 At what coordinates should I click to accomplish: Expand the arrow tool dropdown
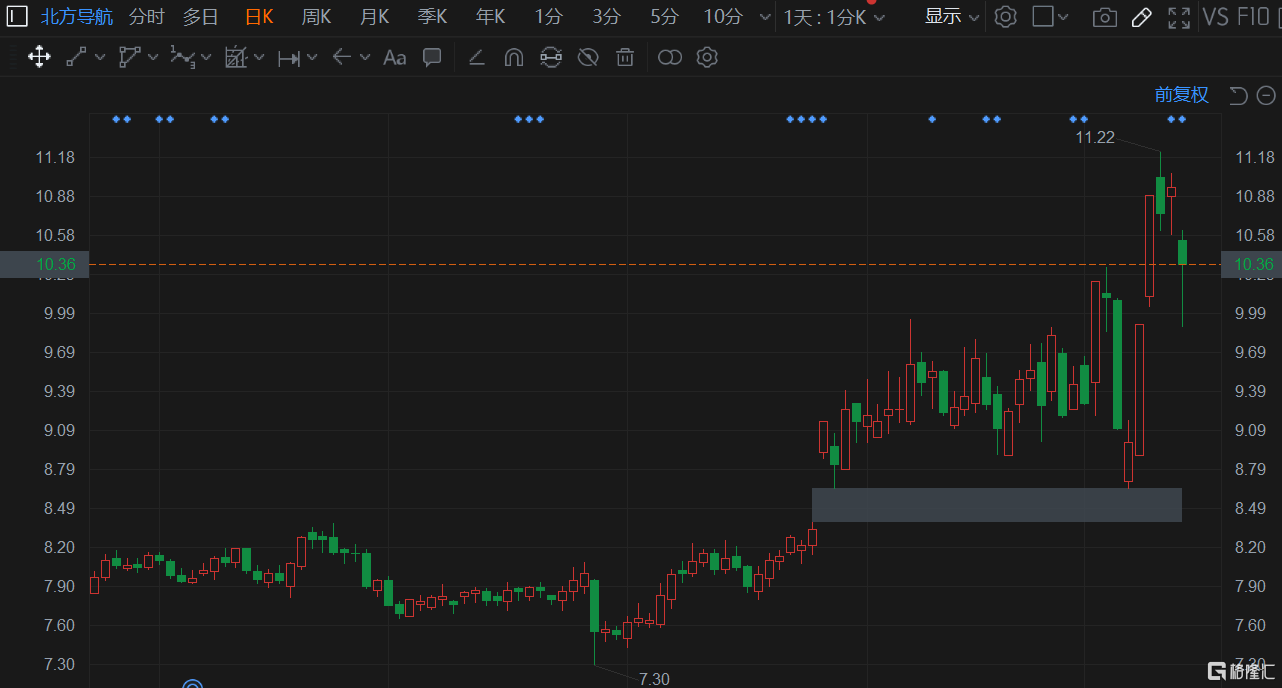point(364,58)
